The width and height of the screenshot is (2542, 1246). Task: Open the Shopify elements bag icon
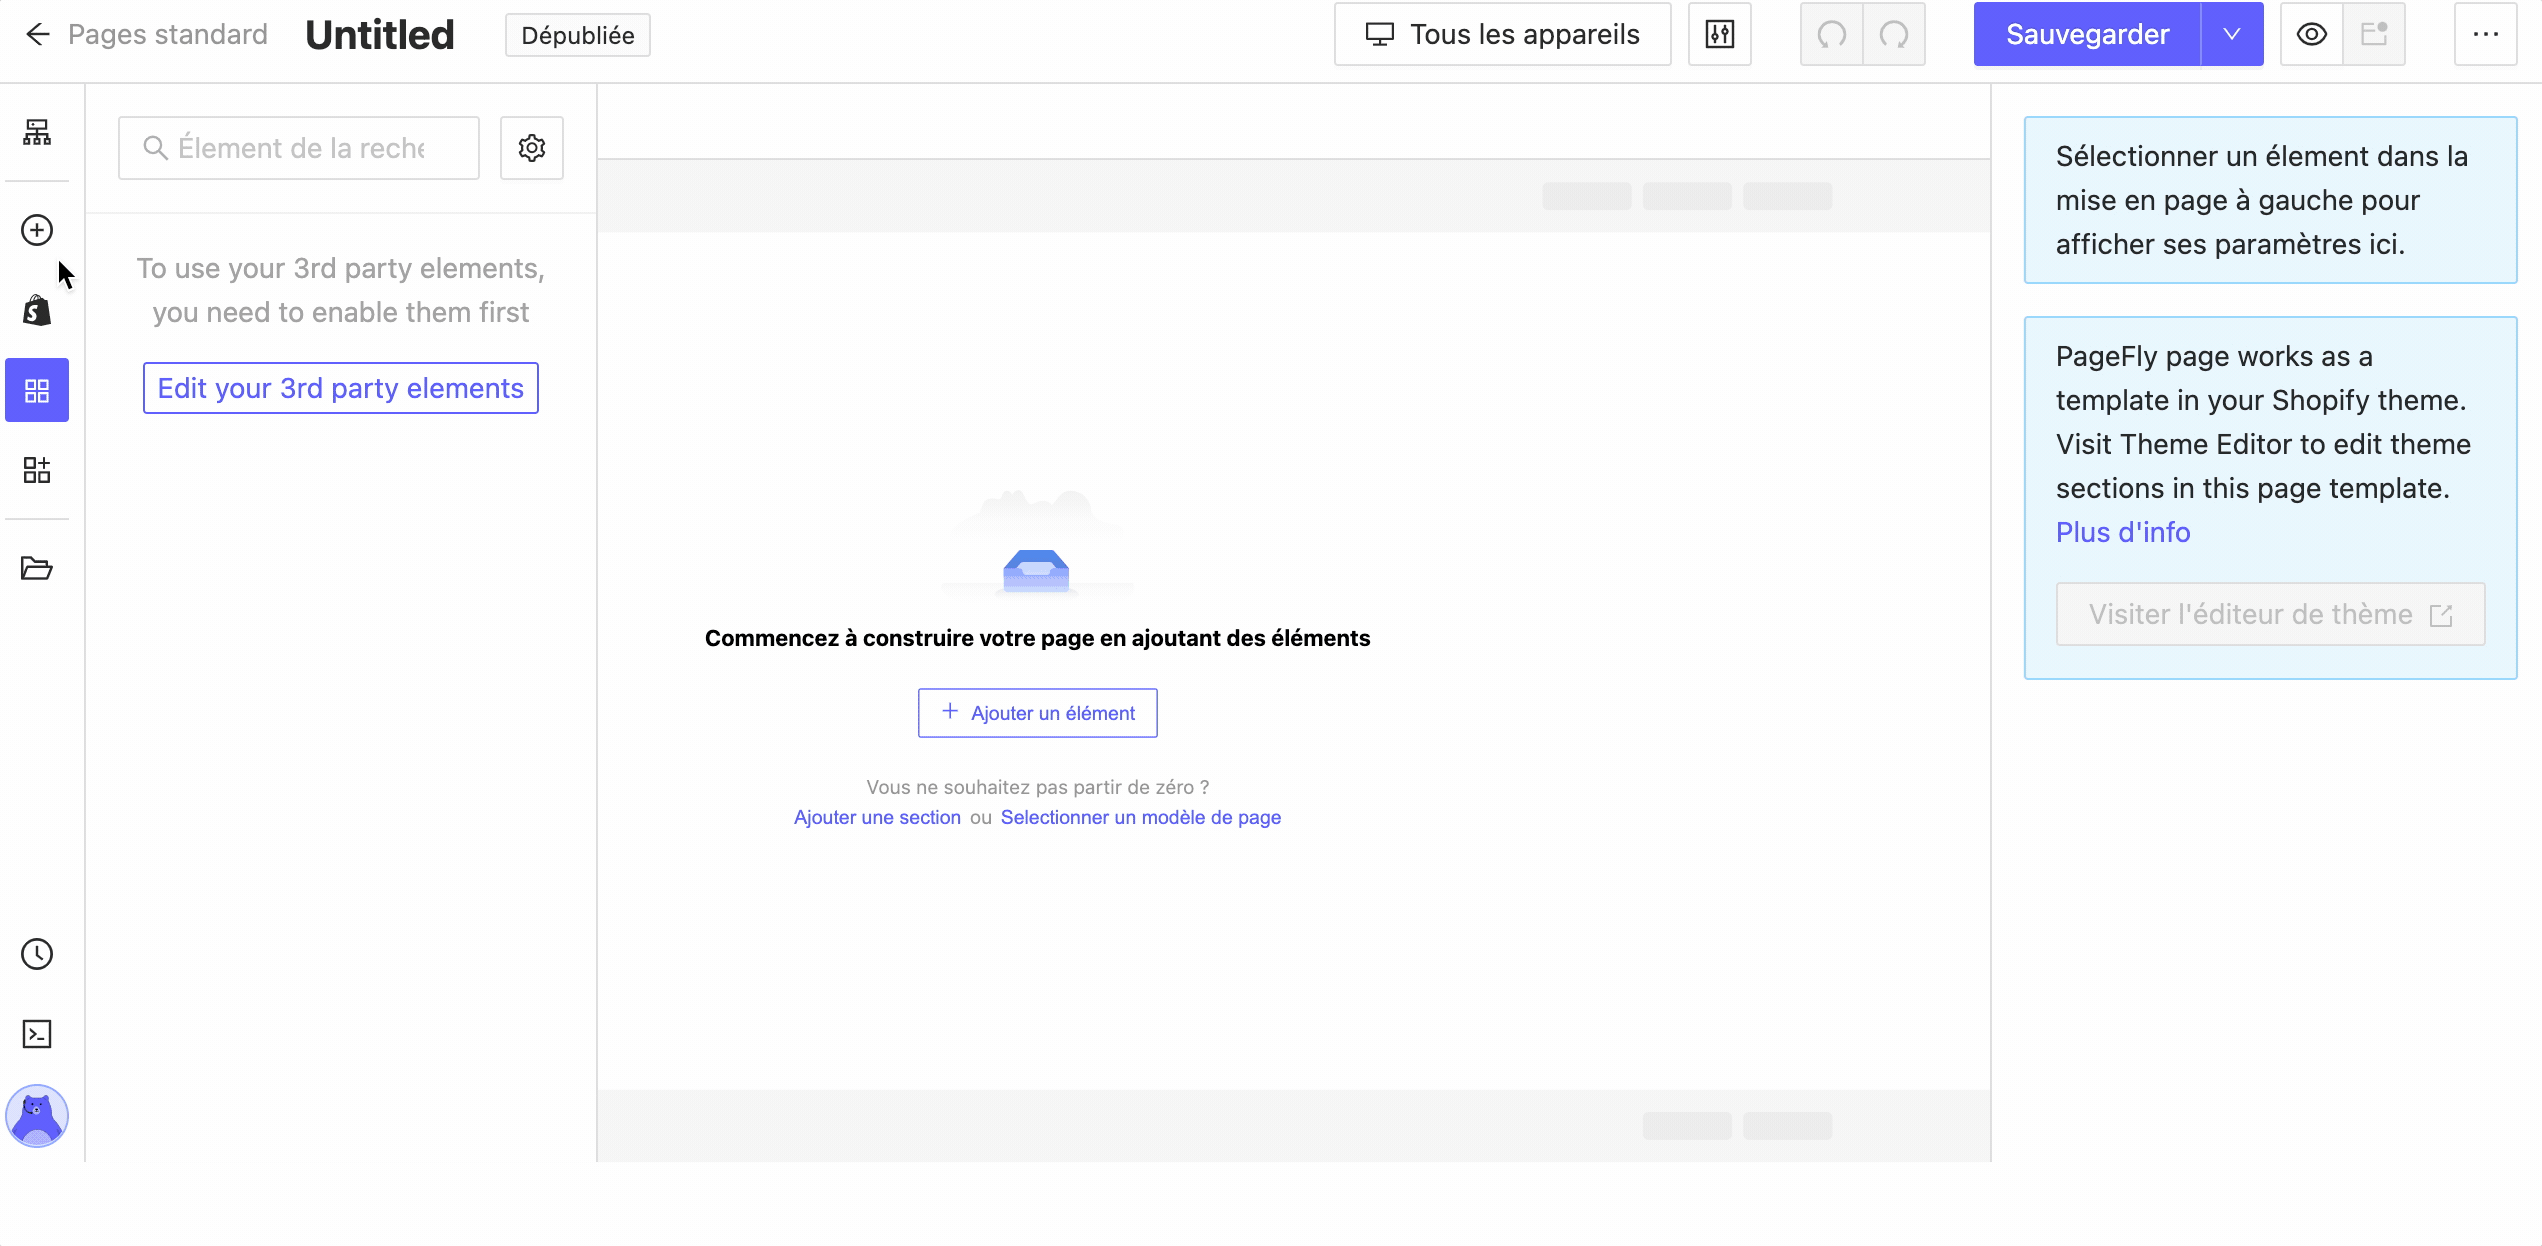[x=37, y=310]
